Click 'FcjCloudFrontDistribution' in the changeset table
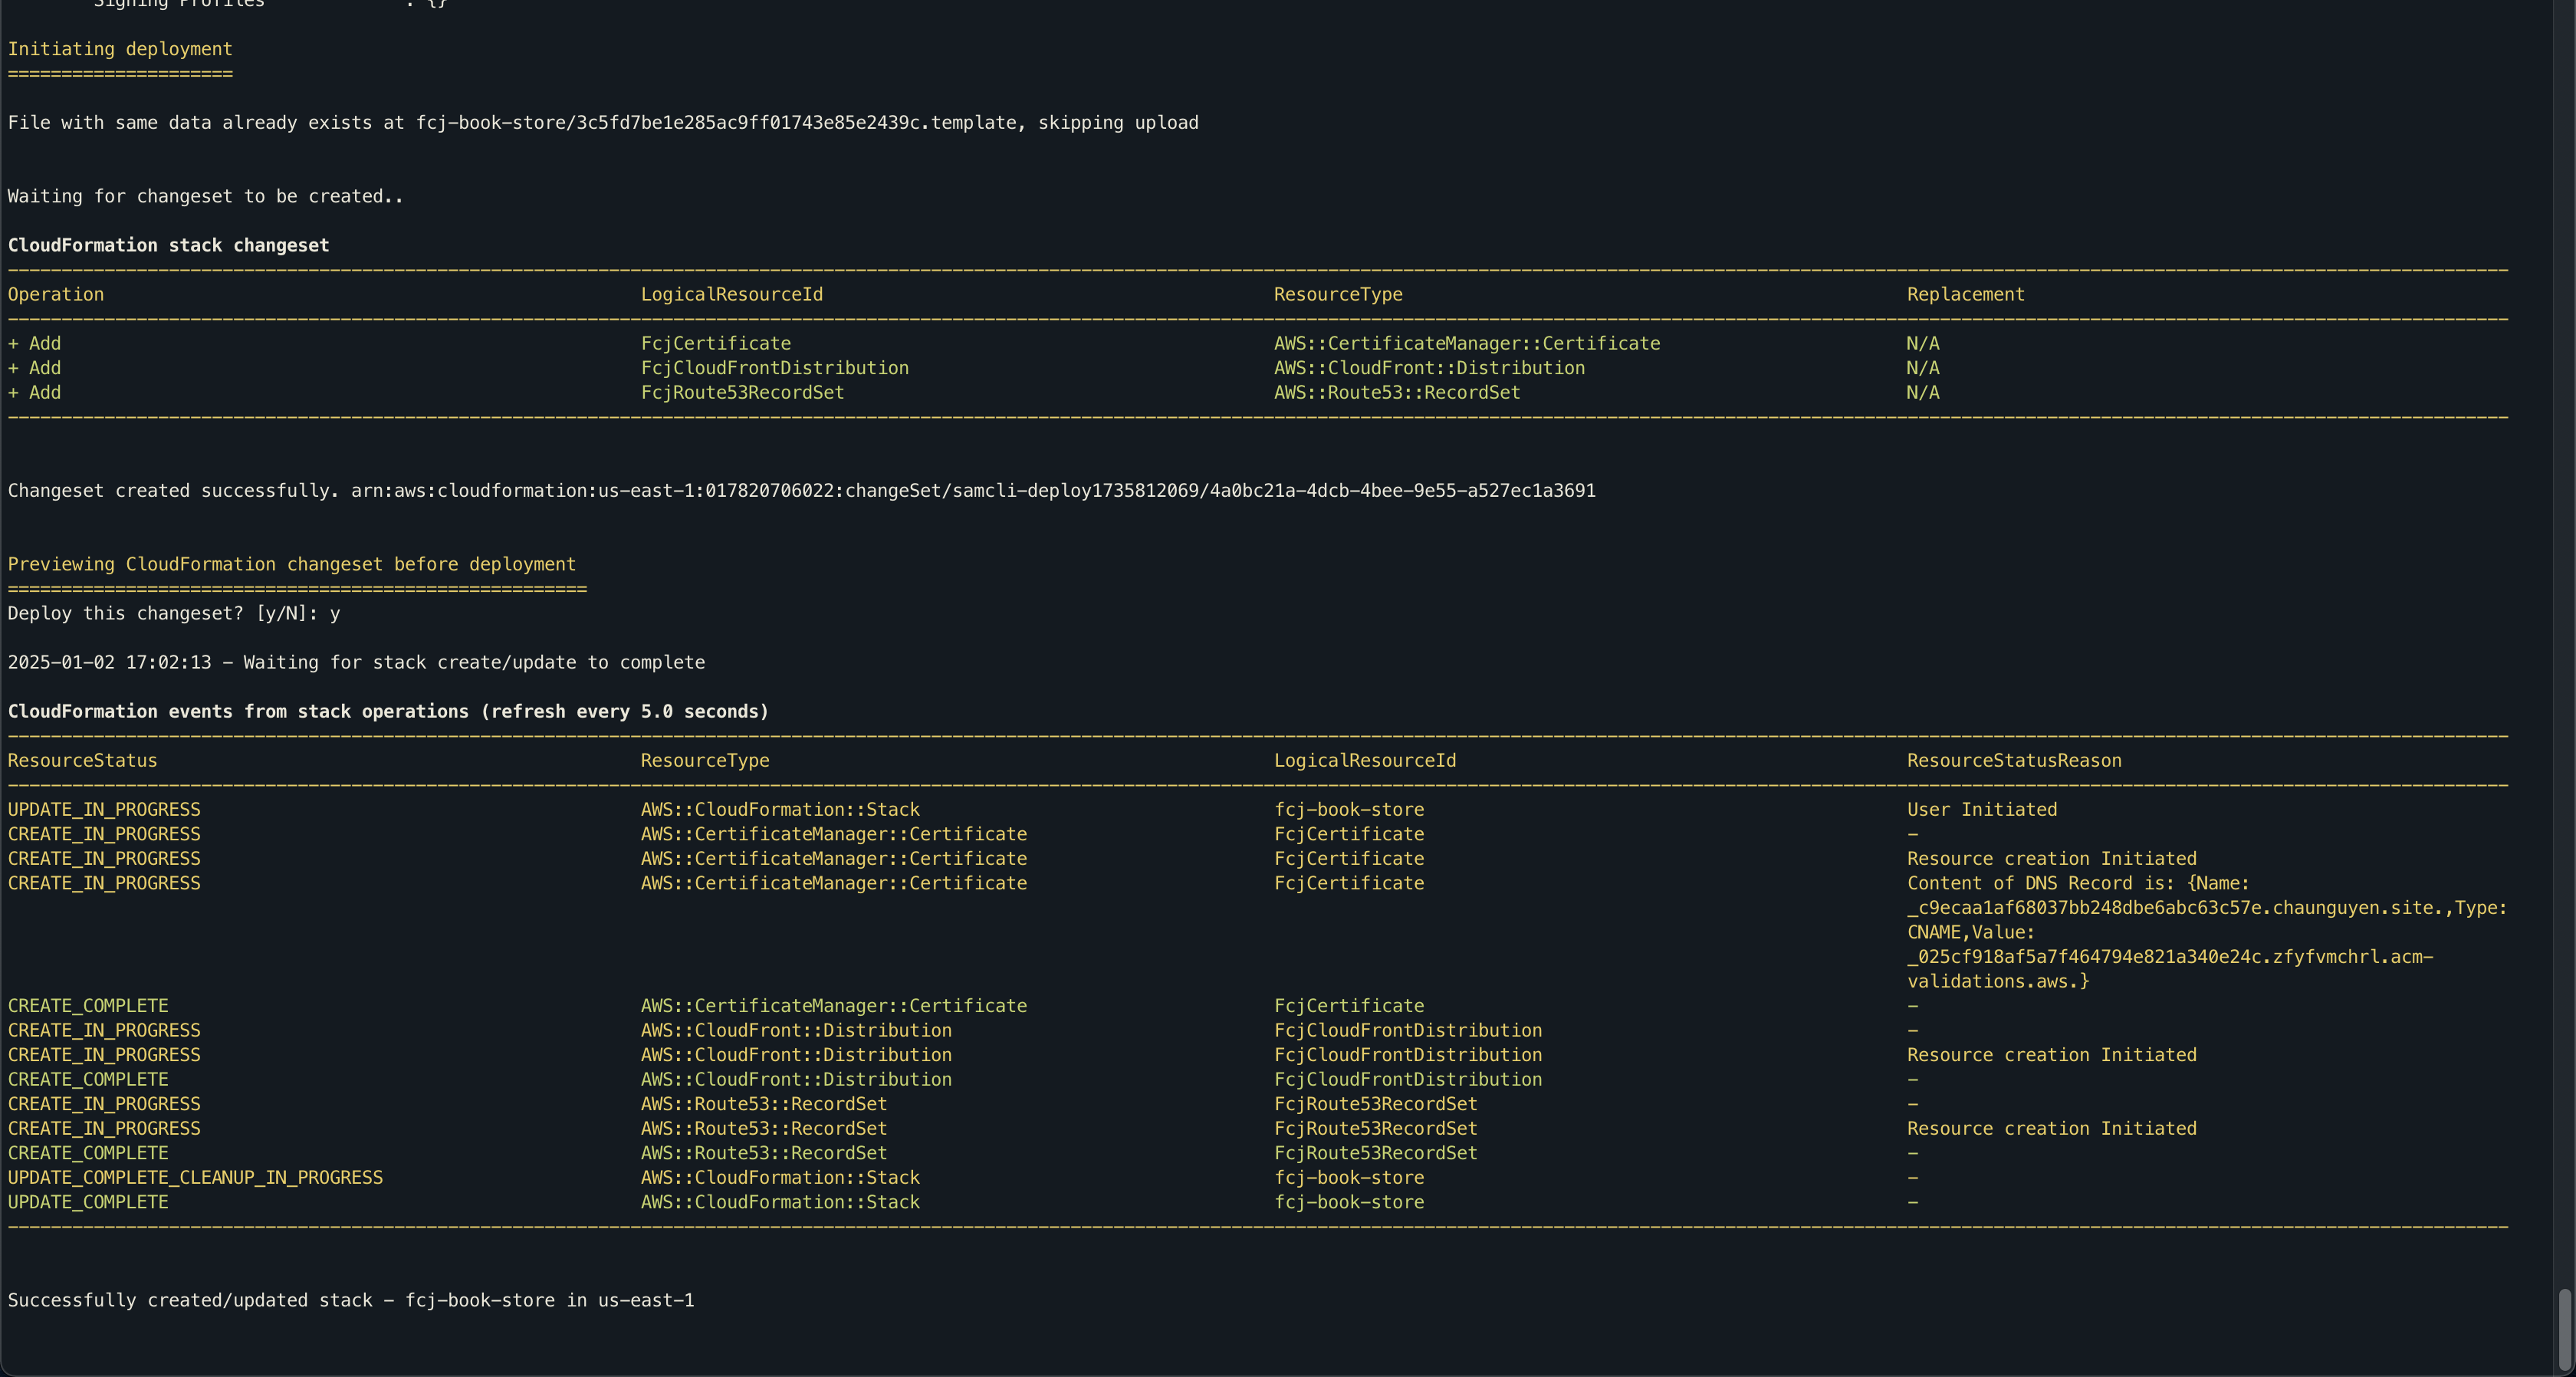 click(775, 368)
